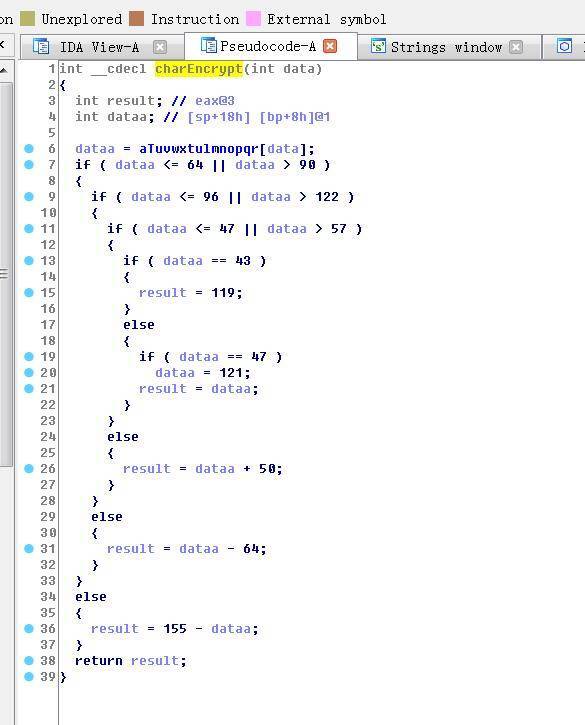Click the 'Instruction' legend label
Image resolution: width=585 pixels, height=725 pixels.
pyautogui.click(x=195, y=19)
